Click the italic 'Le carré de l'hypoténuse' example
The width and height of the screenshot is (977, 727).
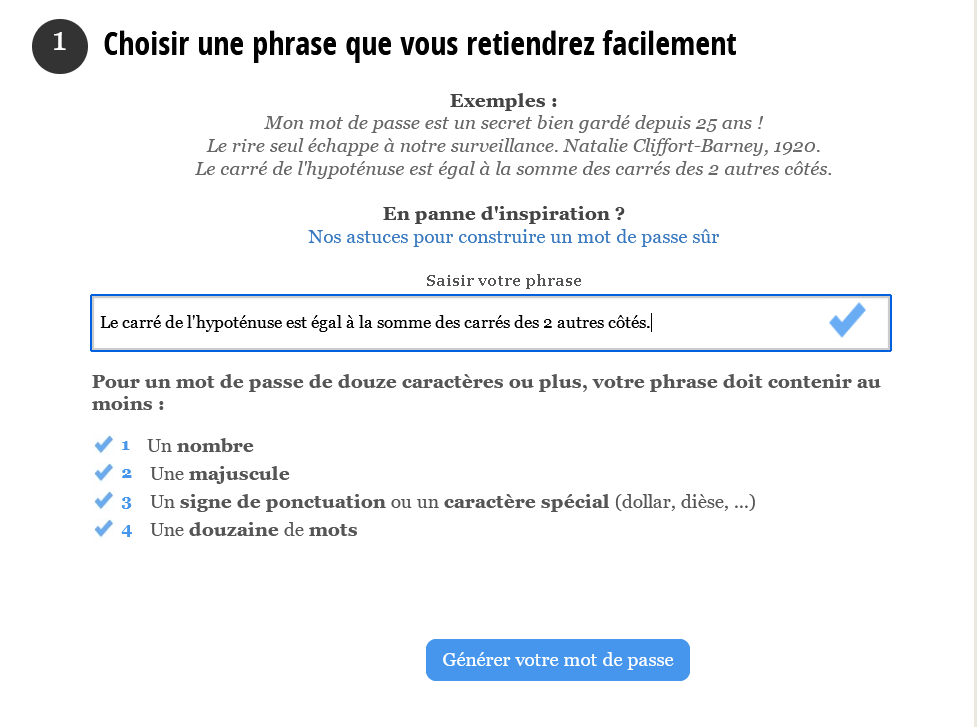(513, 169)
